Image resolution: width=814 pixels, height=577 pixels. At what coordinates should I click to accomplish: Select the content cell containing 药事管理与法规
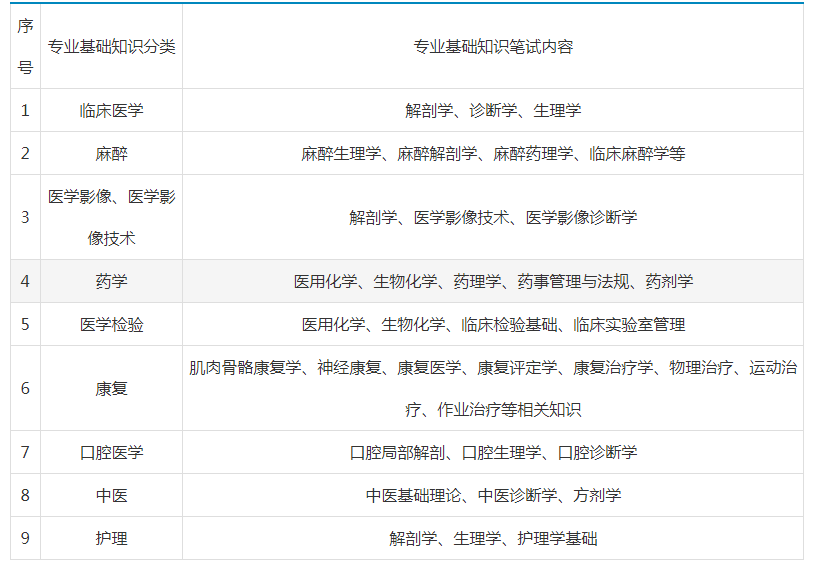(x=493, y=282)
